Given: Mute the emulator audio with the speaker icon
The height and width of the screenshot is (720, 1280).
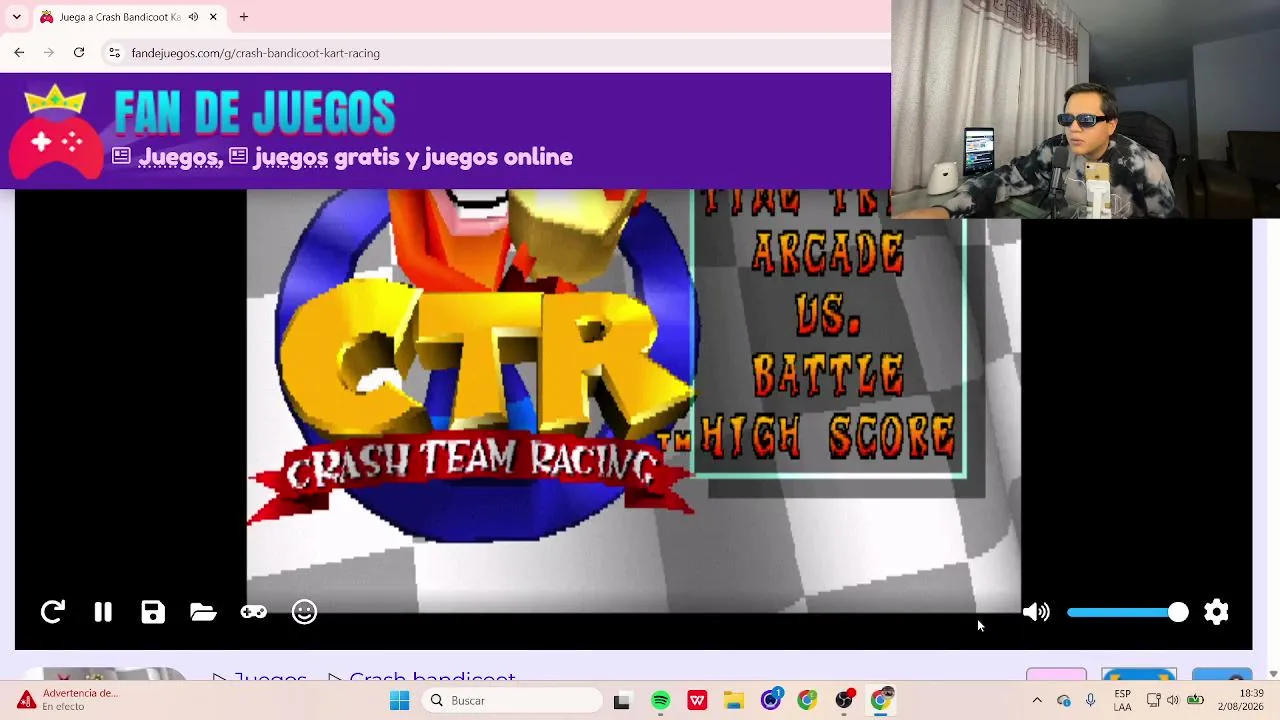Looking at the screenshot, I should (x=1036, y=612).
